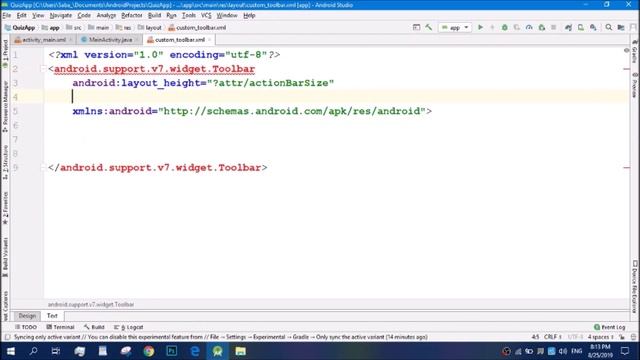The width and height of the screenshot is (640, 360).
Task: Click android.support.v7.widget.Toolbar editor breadcrumb
Action: (x=91, y=304)
